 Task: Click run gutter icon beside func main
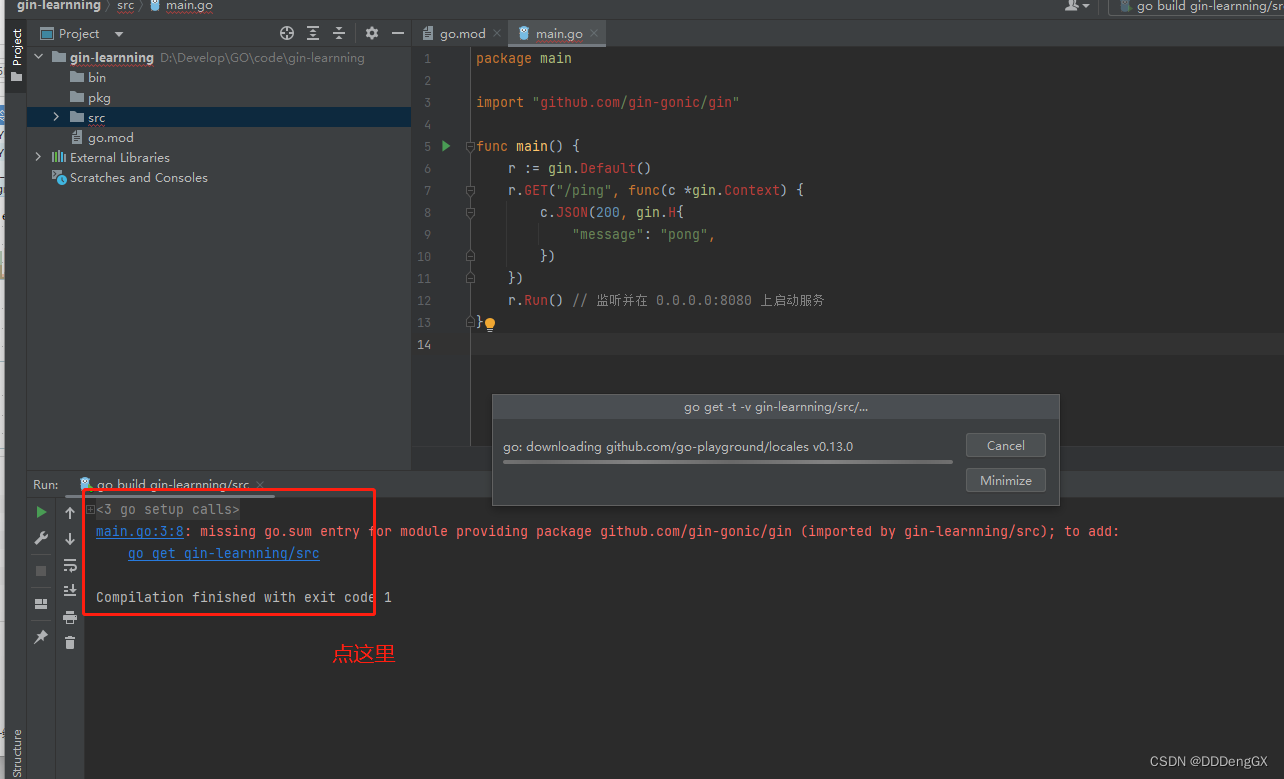[x=446, y=146]
